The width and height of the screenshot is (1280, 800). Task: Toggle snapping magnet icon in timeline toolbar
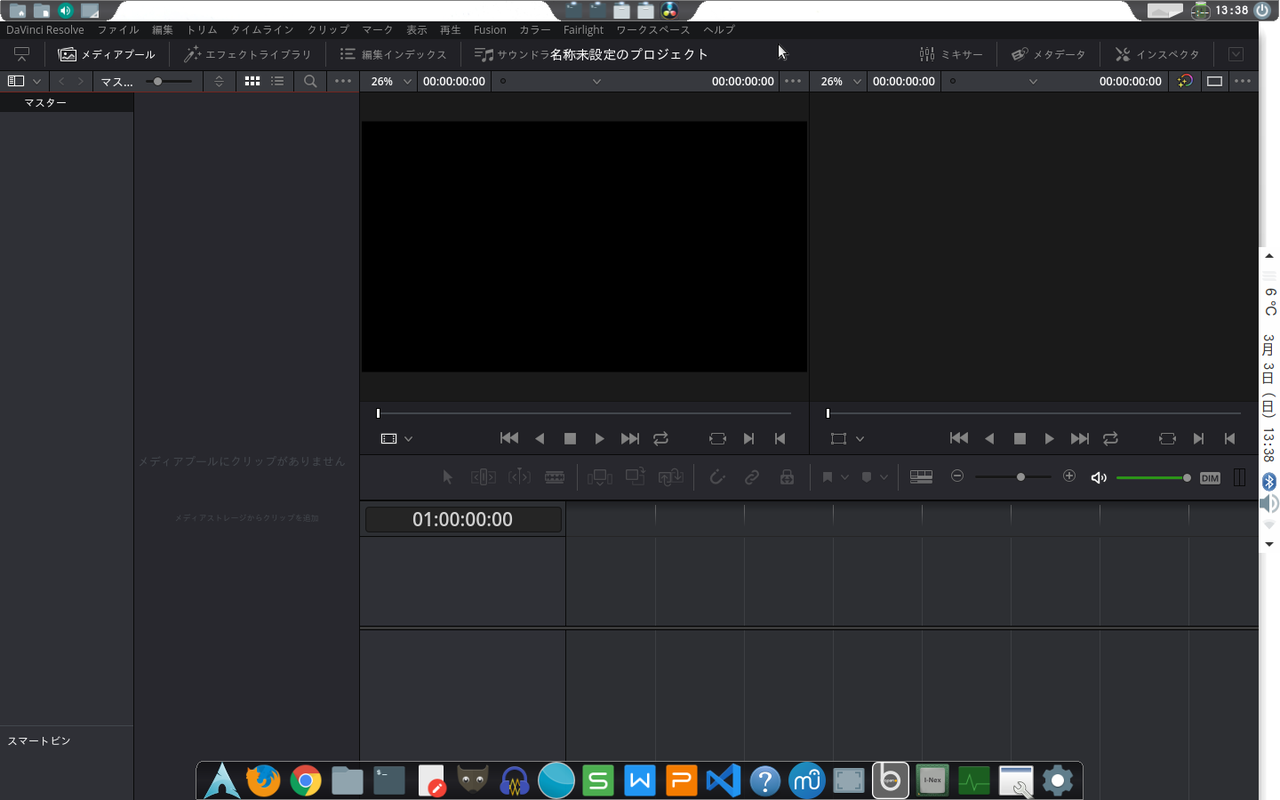(x=717, y=478)
